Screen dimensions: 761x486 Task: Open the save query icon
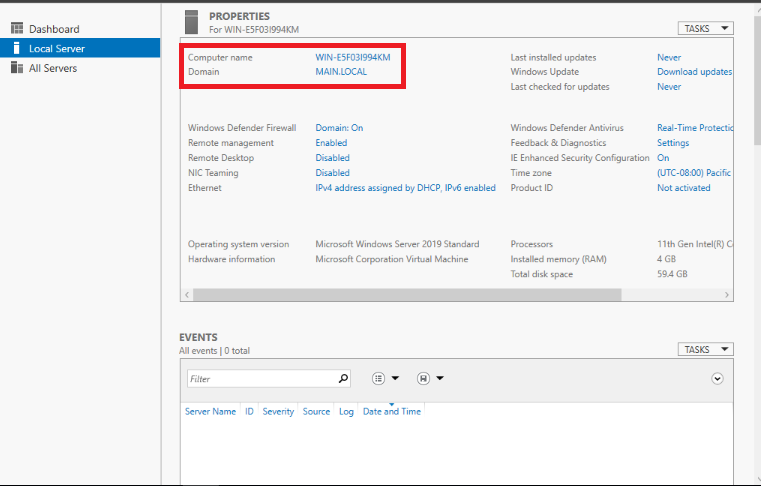(423, 378)
